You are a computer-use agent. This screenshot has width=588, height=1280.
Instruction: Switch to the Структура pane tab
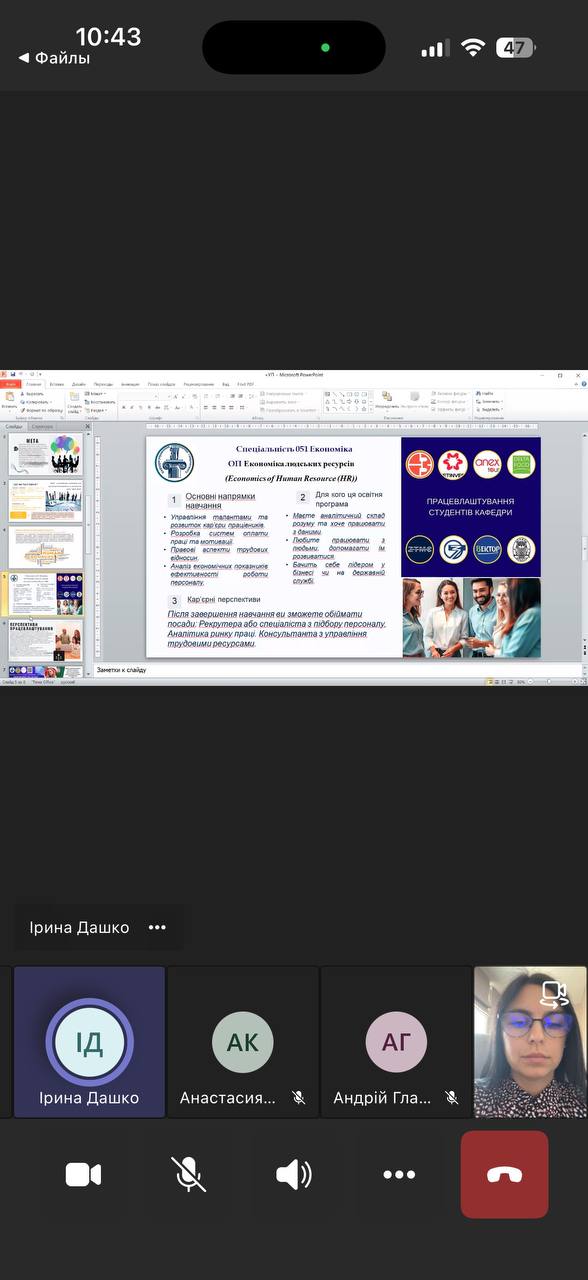(x=43, y=426)
